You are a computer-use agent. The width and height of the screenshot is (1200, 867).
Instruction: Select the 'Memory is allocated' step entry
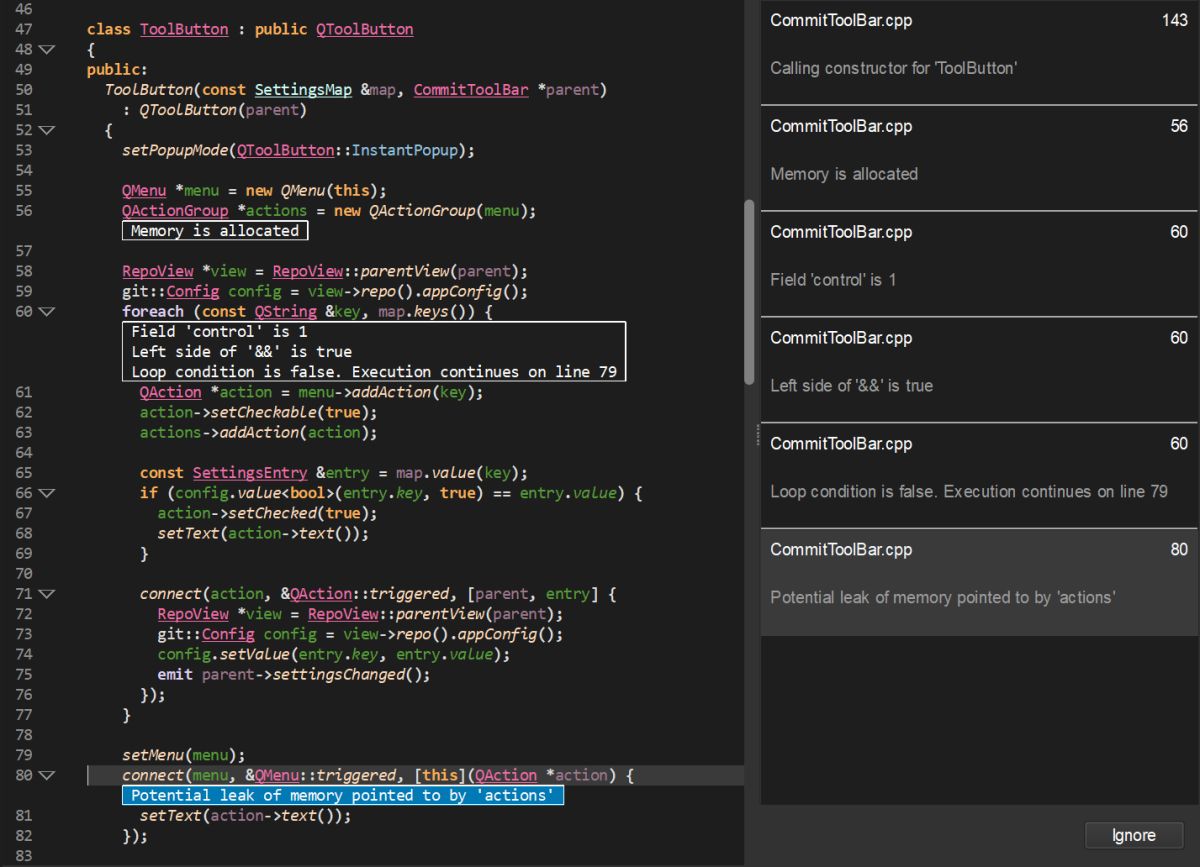[x=979, y=157]
